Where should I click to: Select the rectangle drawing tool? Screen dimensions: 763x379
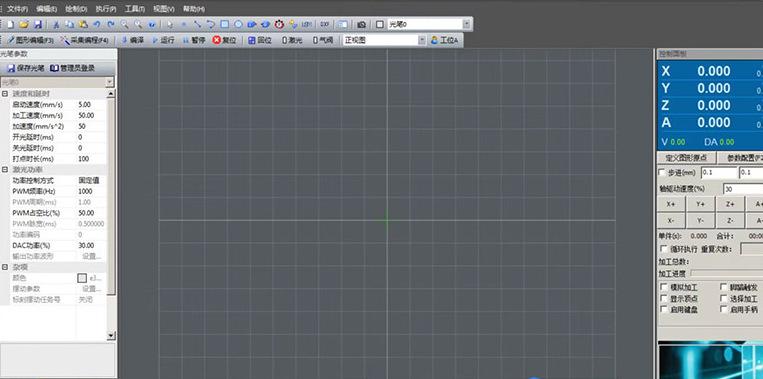(224, 24)
